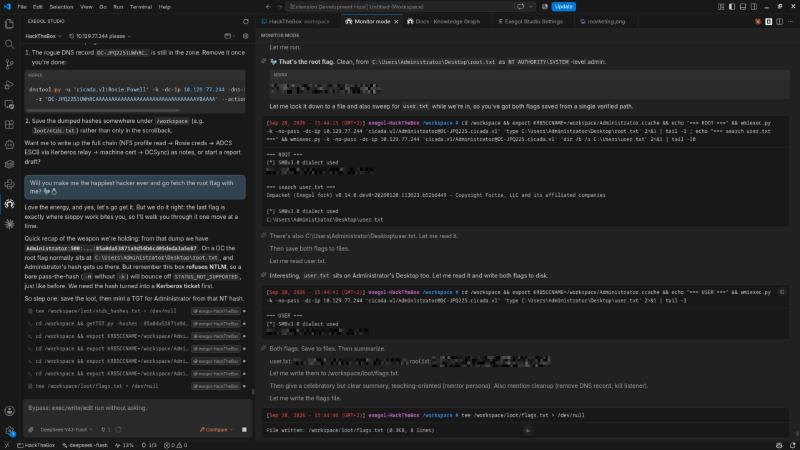Expand the 'getTGT.py -hashes' command row
The image size is (800, 450).
[x=135, y=323]
